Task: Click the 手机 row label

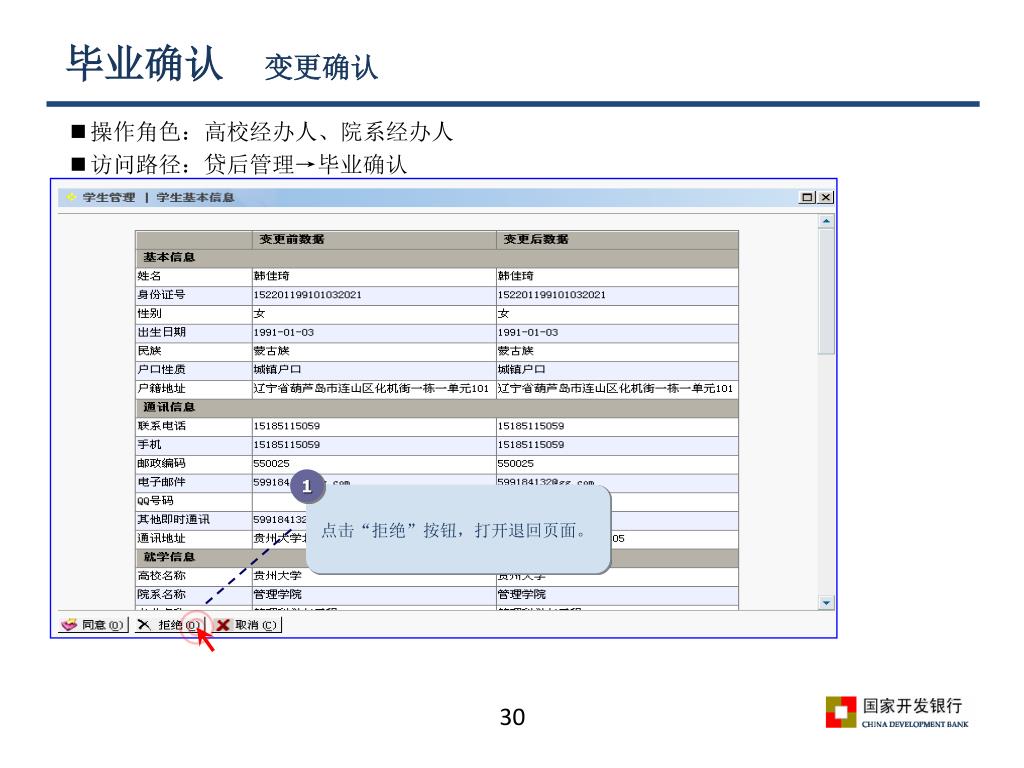Action: tap(149, 445)
